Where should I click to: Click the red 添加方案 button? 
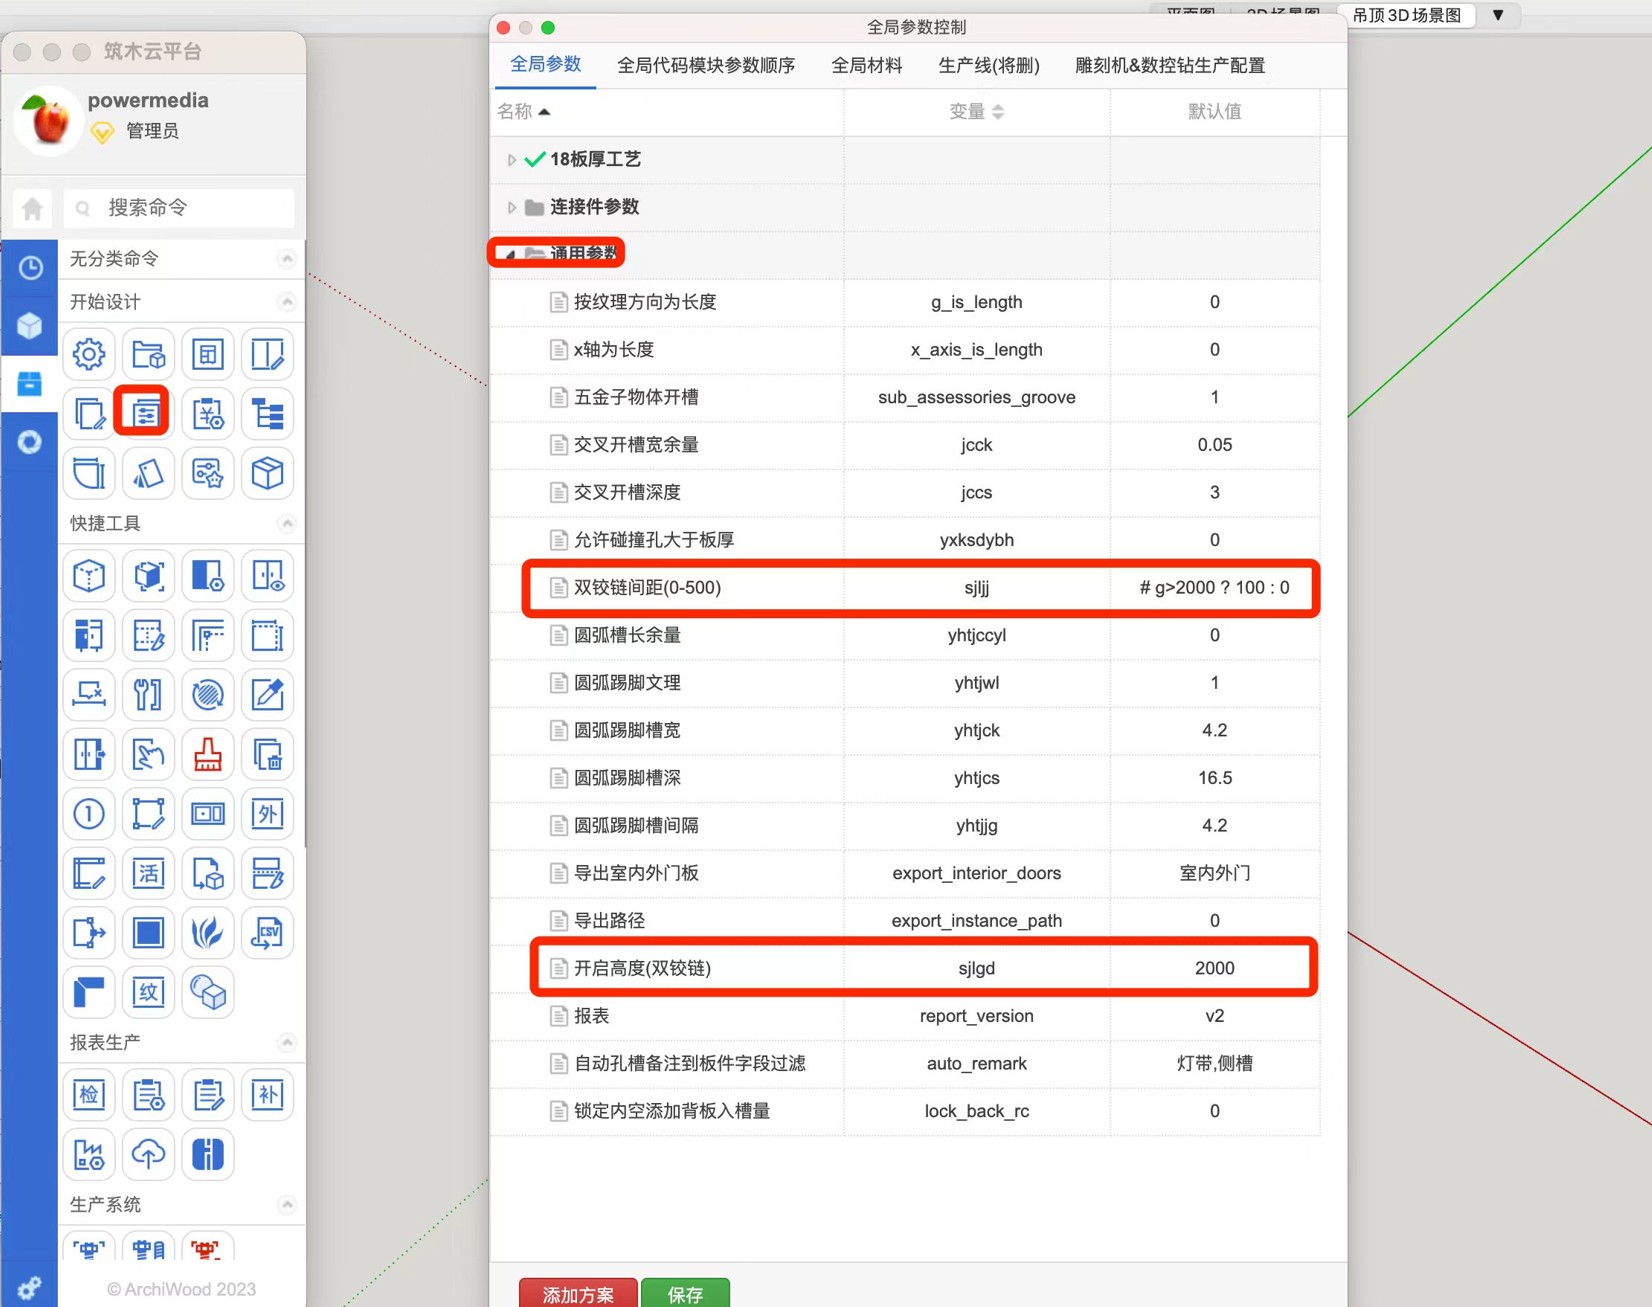(578, 1294)
